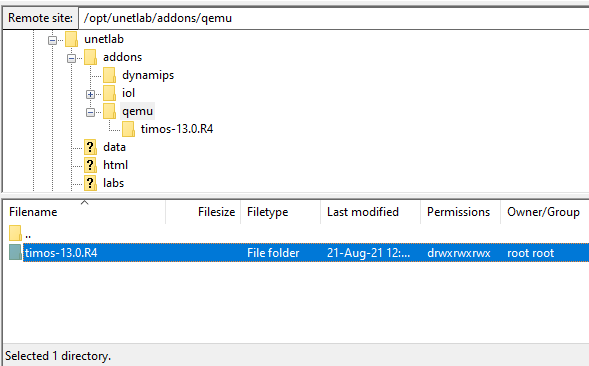Sort by Owner/Group column header
The width and height of the screenshot is (589, 366).
[545, 212]
